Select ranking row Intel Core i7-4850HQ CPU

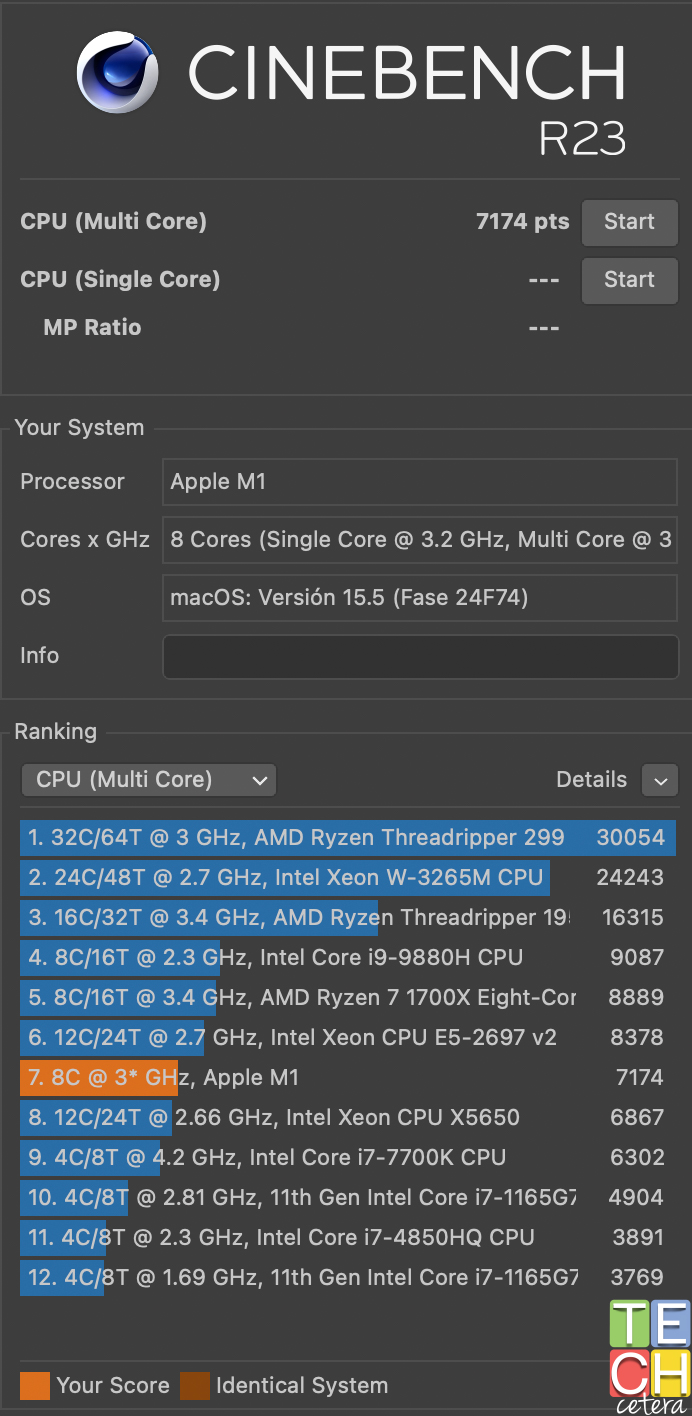pyautogui.click(x=347, y=1238)
